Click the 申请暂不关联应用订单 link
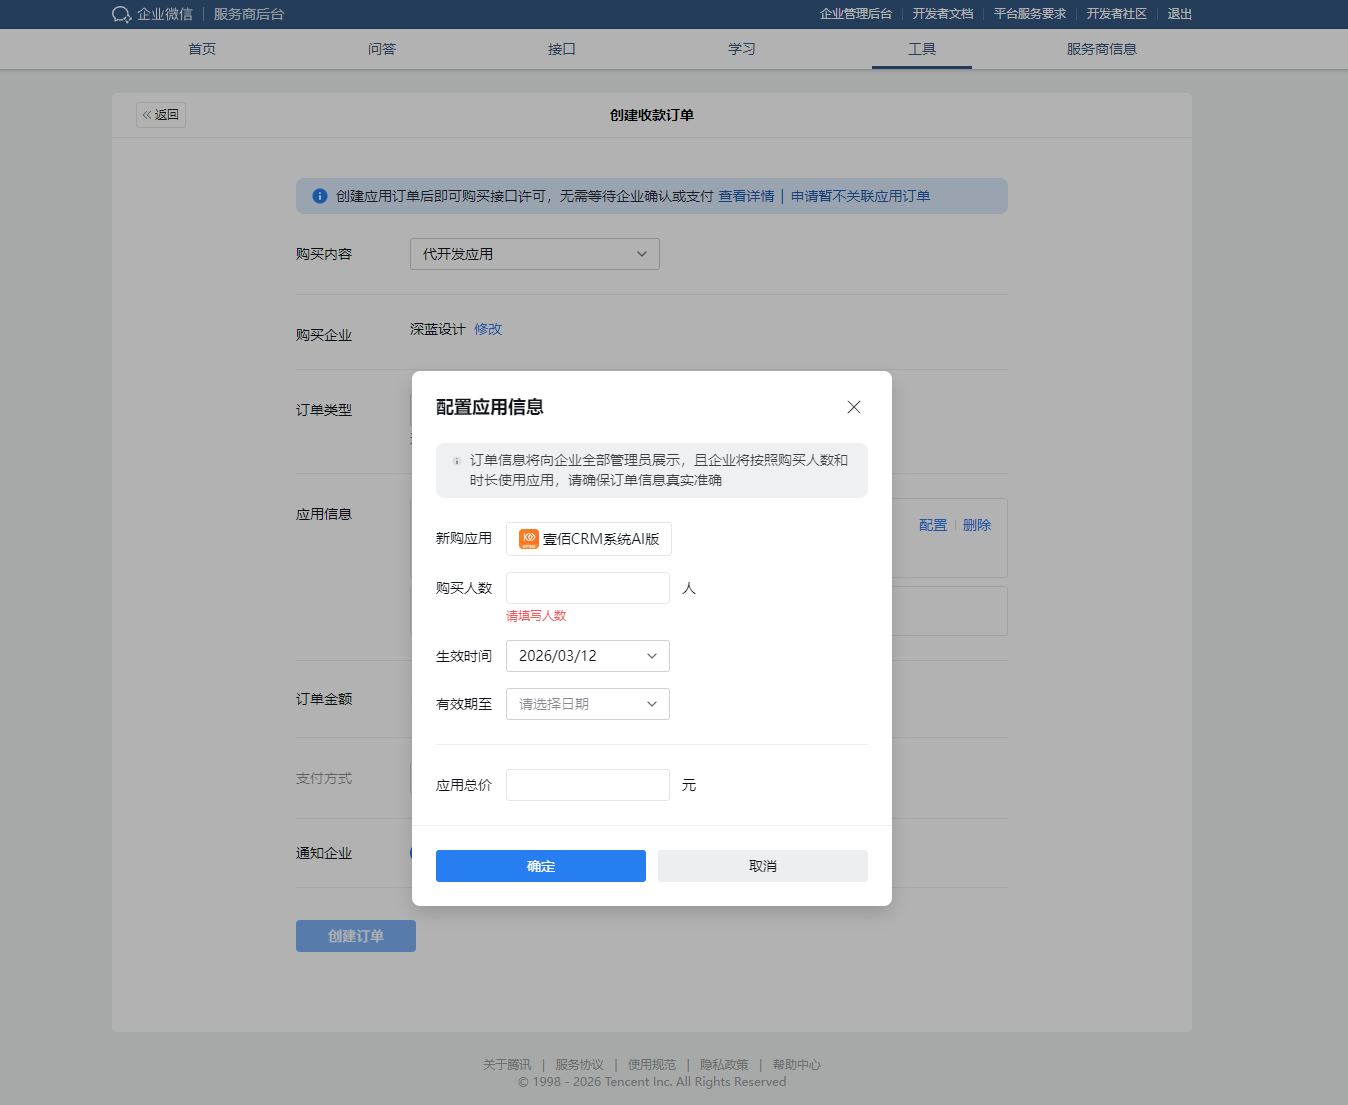This screenshot has height=1105, width=1348. pyautogui.click(x=860, y=196)
